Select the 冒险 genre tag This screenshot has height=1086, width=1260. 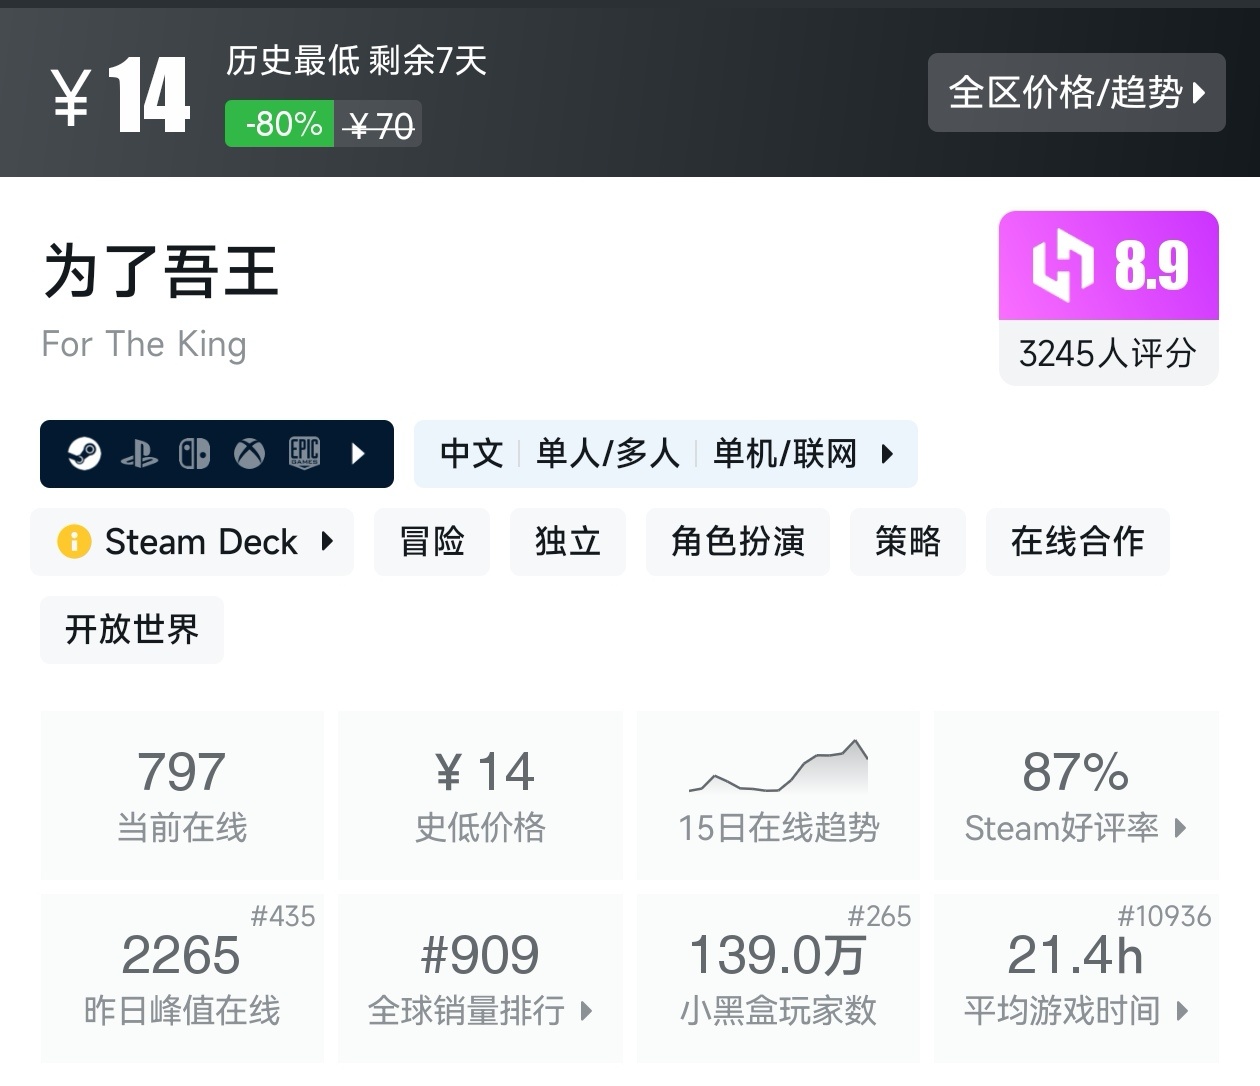[x=432, y=542]
